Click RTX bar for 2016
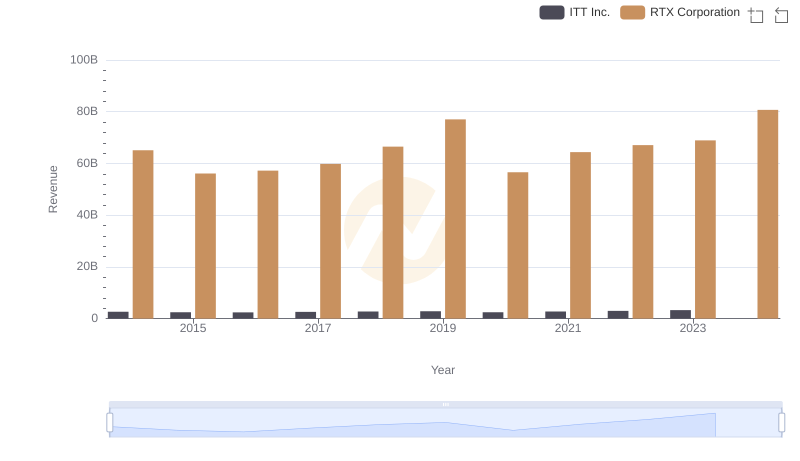This screenshot has width=800, height=461. [268, 244]
